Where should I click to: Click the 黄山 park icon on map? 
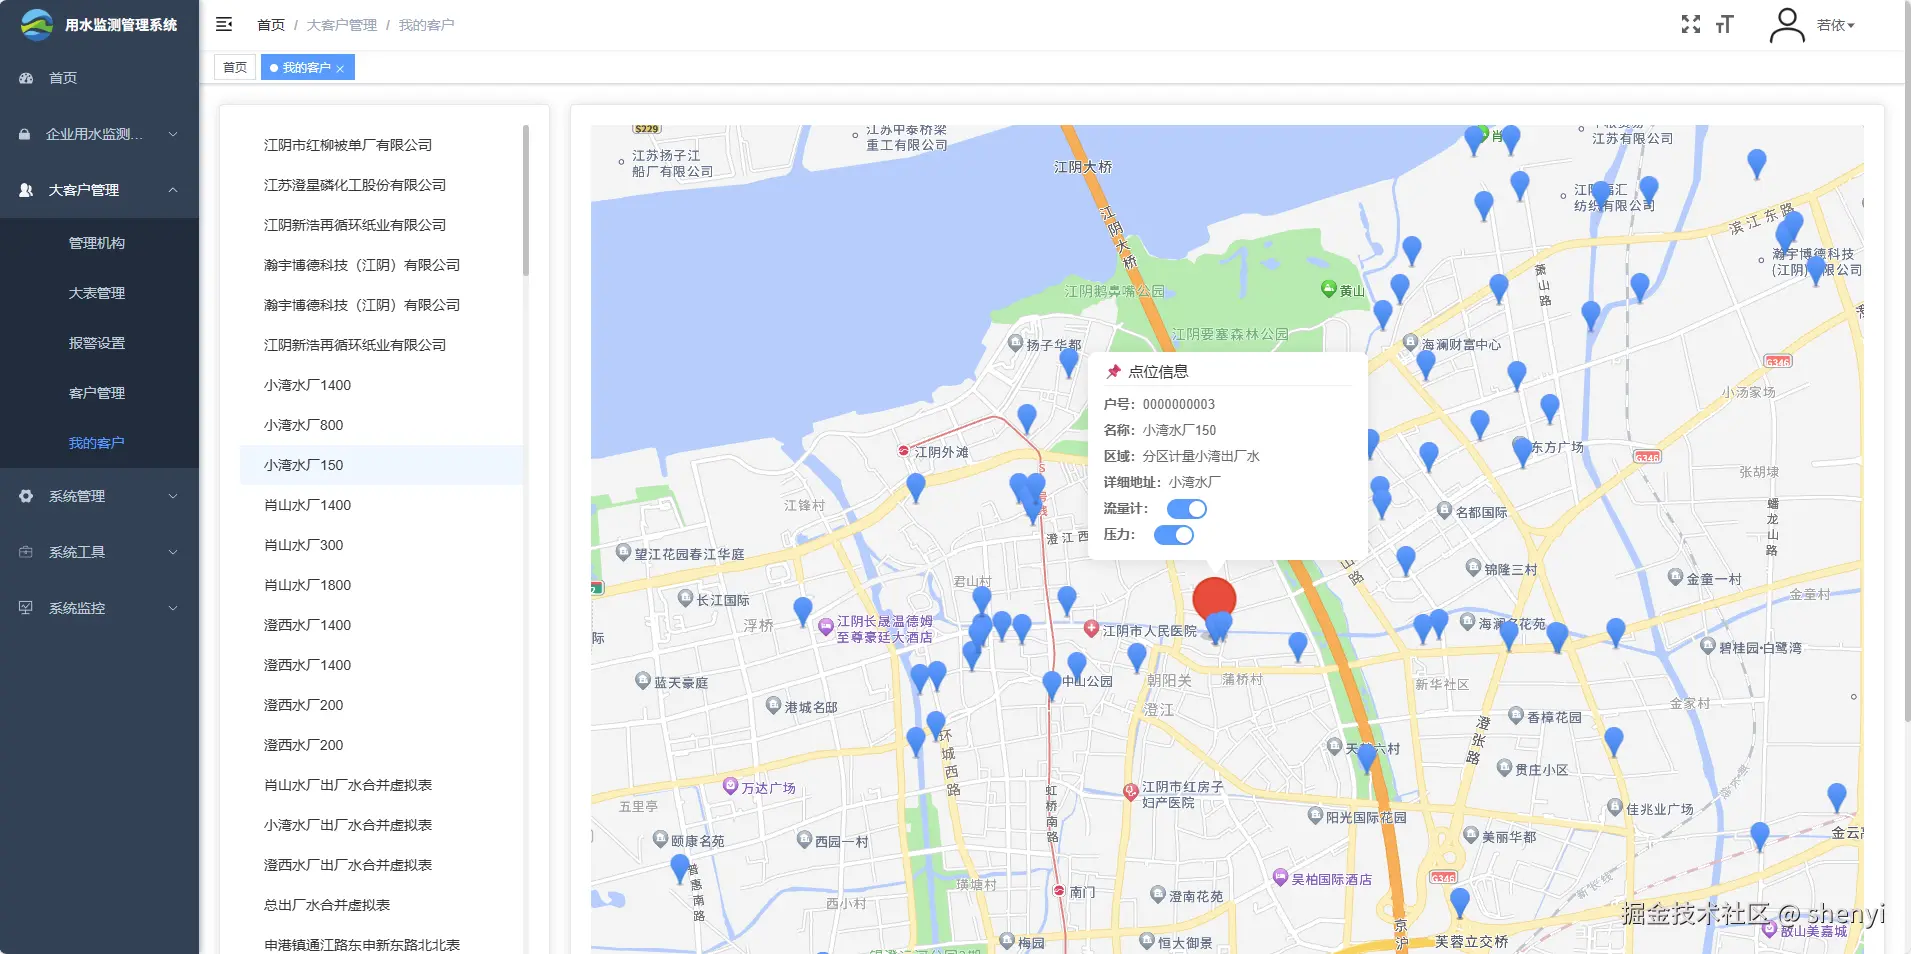pyautogui.click(x=1329, y=290)
